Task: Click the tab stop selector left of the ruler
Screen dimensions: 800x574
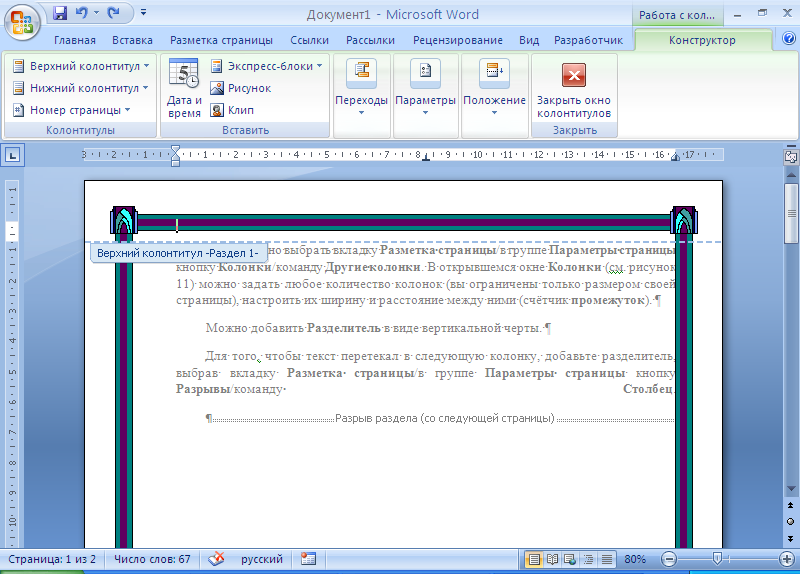Action: tap(13, 155)
